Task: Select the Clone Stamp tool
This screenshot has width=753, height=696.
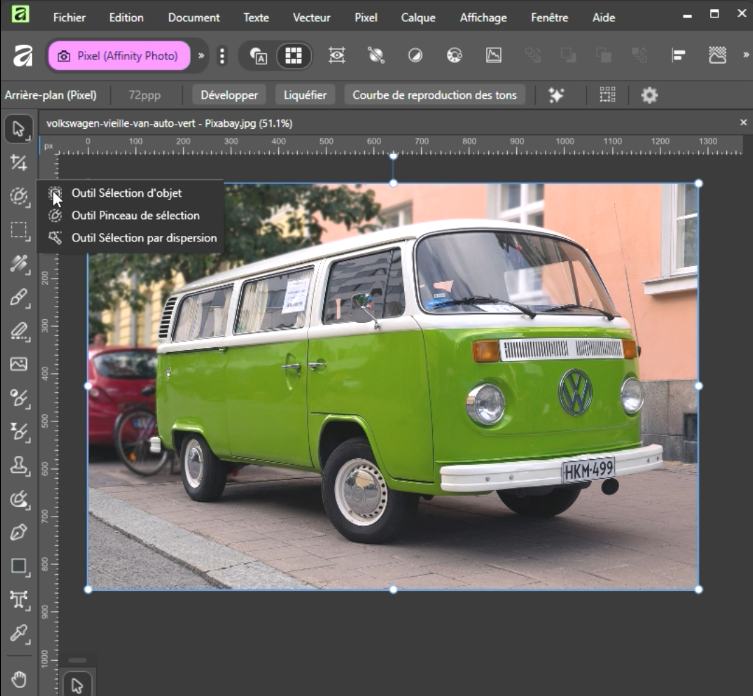Action: [x=18, y=465]
